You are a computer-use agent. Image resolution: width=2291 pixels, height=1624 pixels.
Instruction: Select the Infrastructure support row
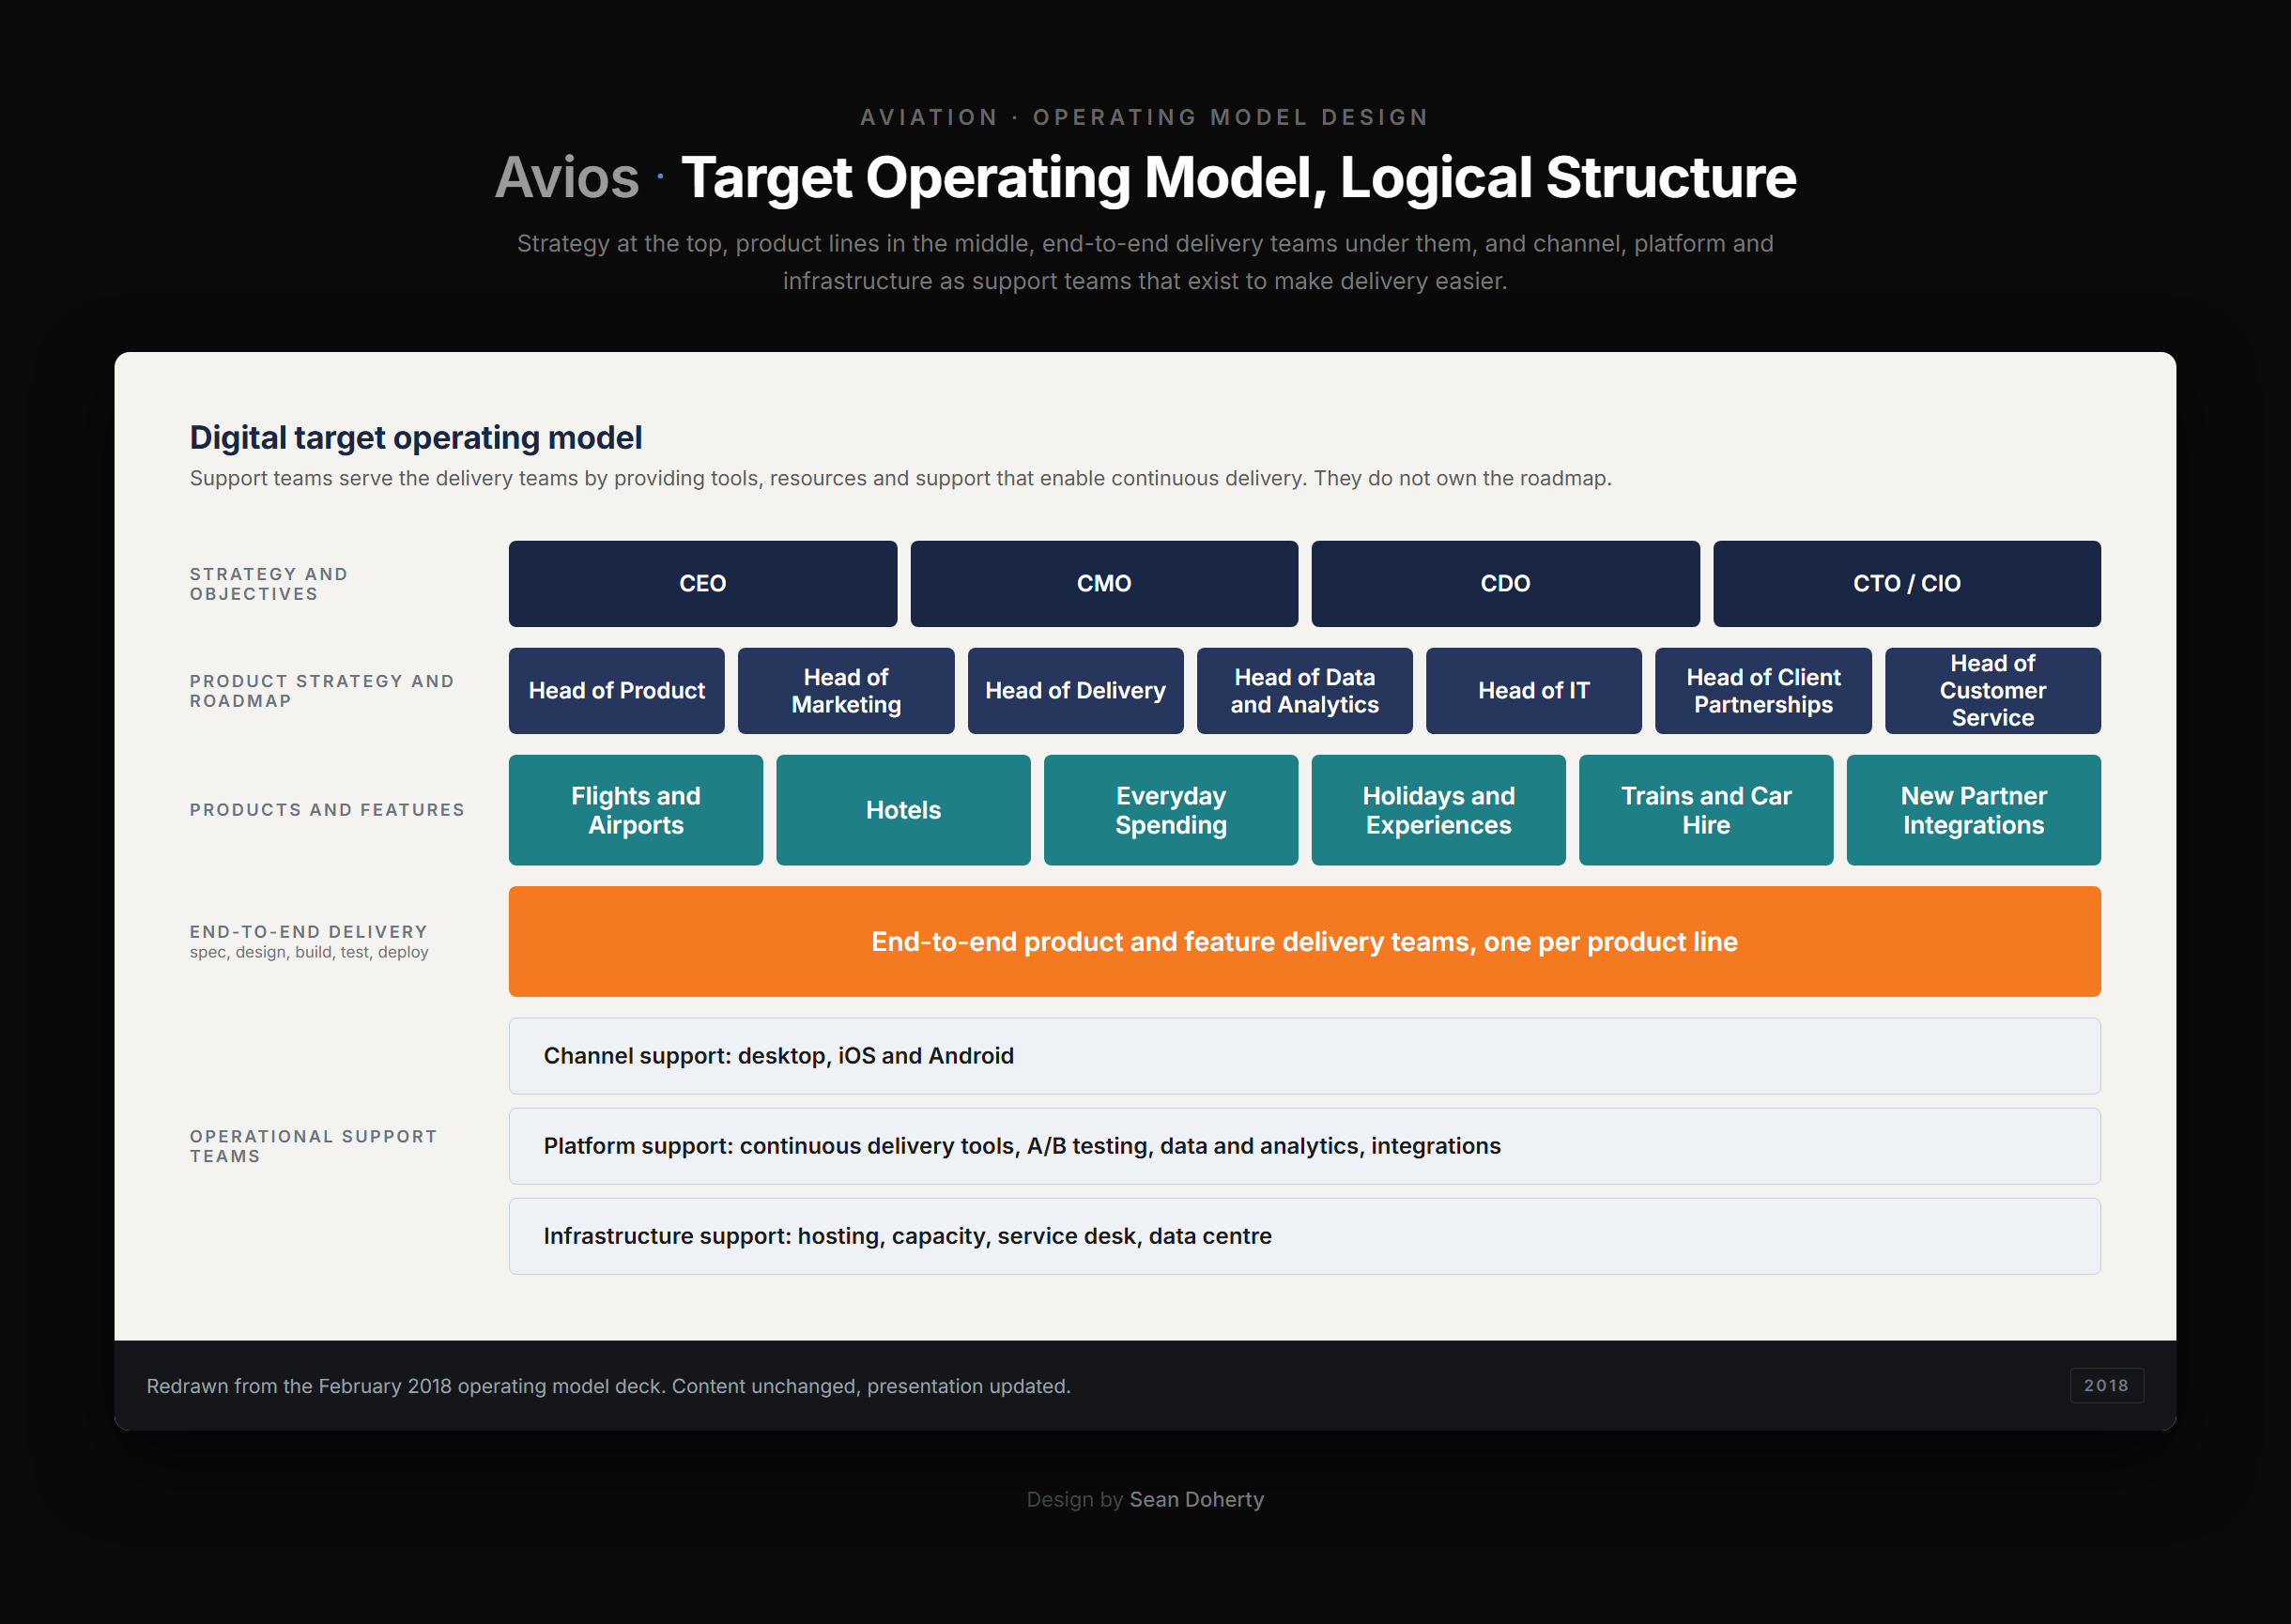(x=1304, y=1236)
